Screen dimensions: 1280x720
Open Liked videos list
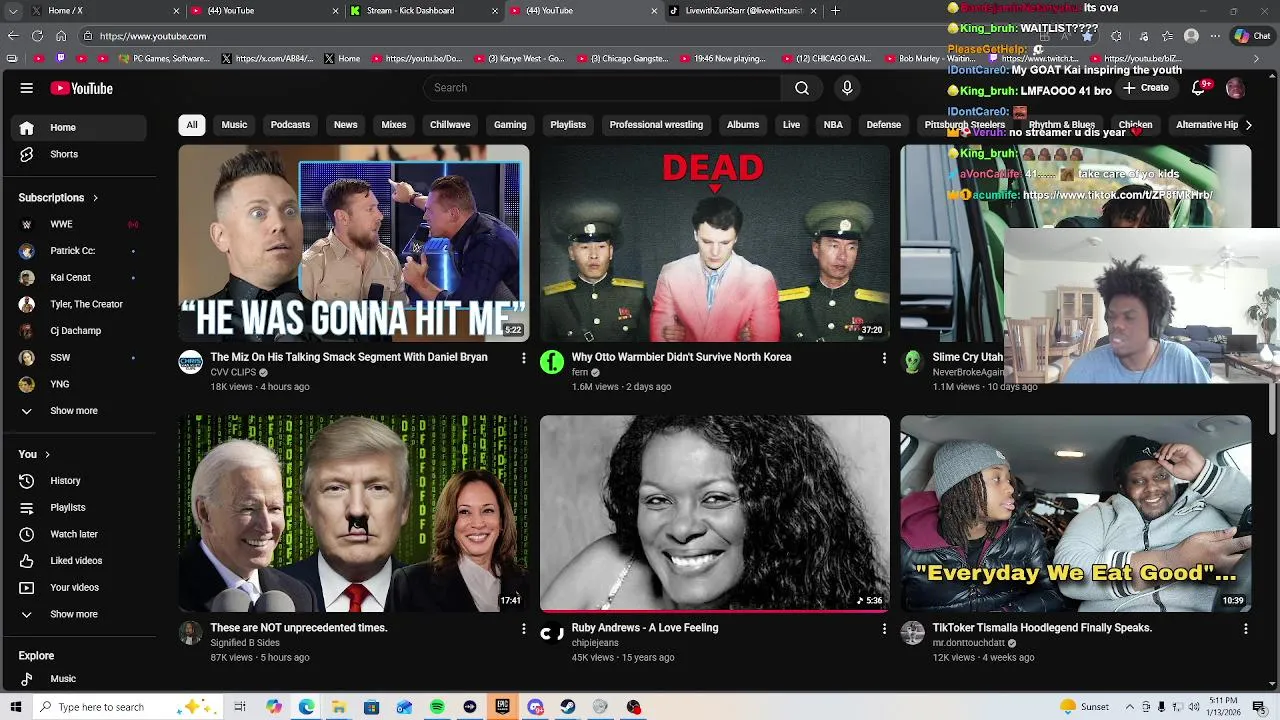[x=76, y=561]
